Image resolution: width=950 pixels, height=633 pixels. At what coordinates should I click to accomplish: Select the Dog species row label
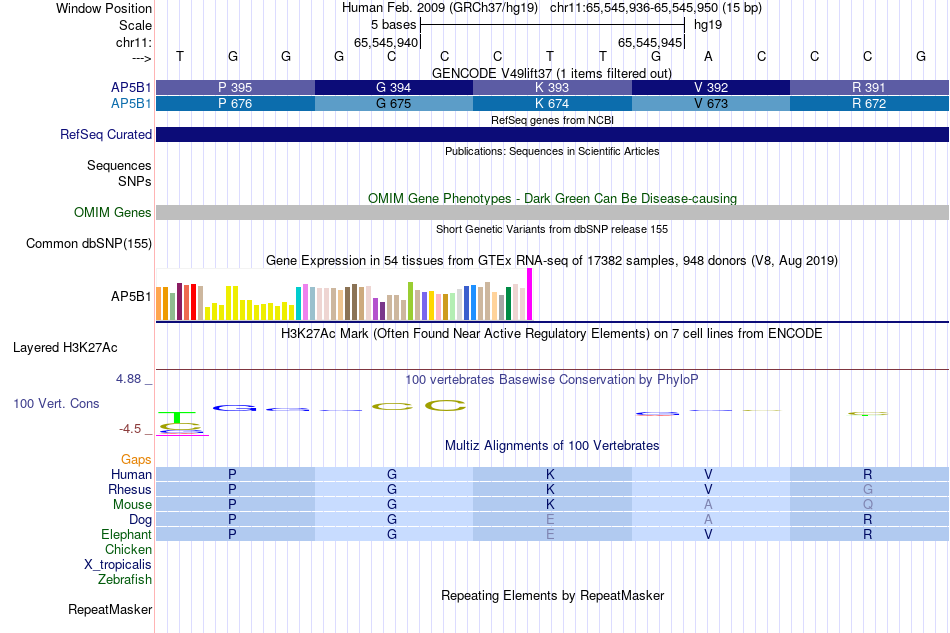pos(140,520)
